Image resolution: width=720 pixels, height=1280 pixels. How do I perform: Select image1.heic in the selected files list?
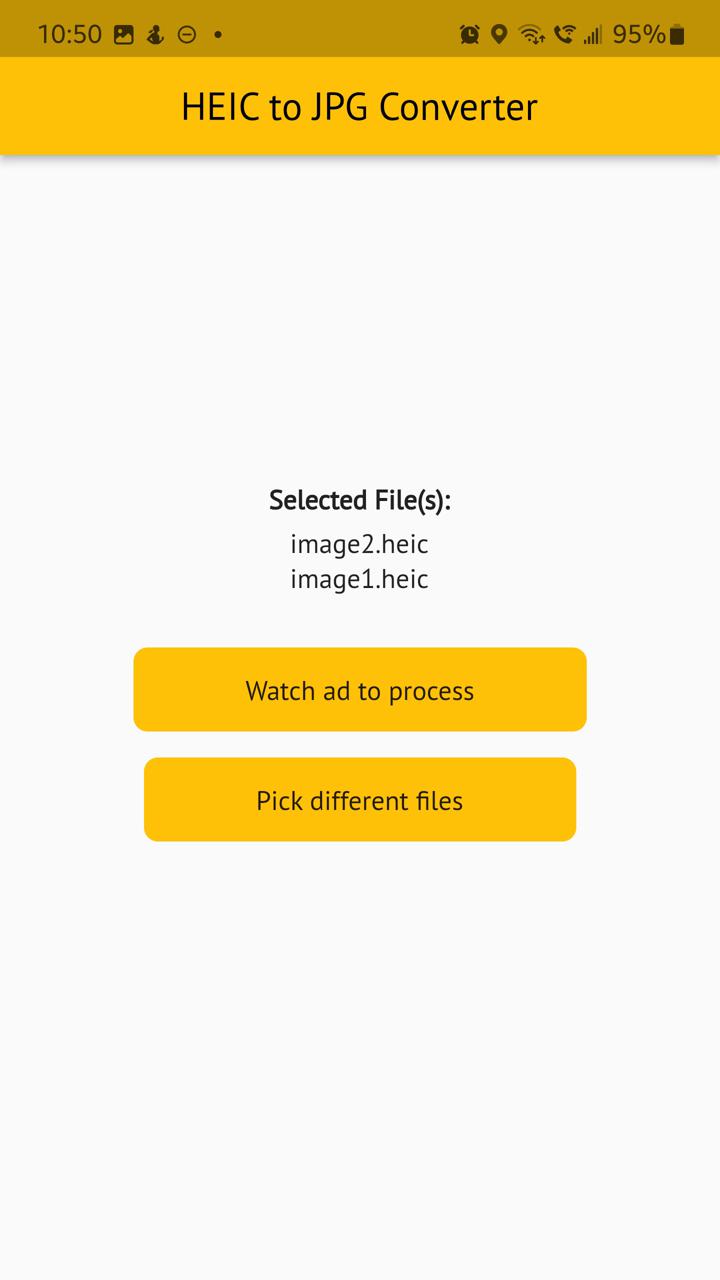(360, 580)
